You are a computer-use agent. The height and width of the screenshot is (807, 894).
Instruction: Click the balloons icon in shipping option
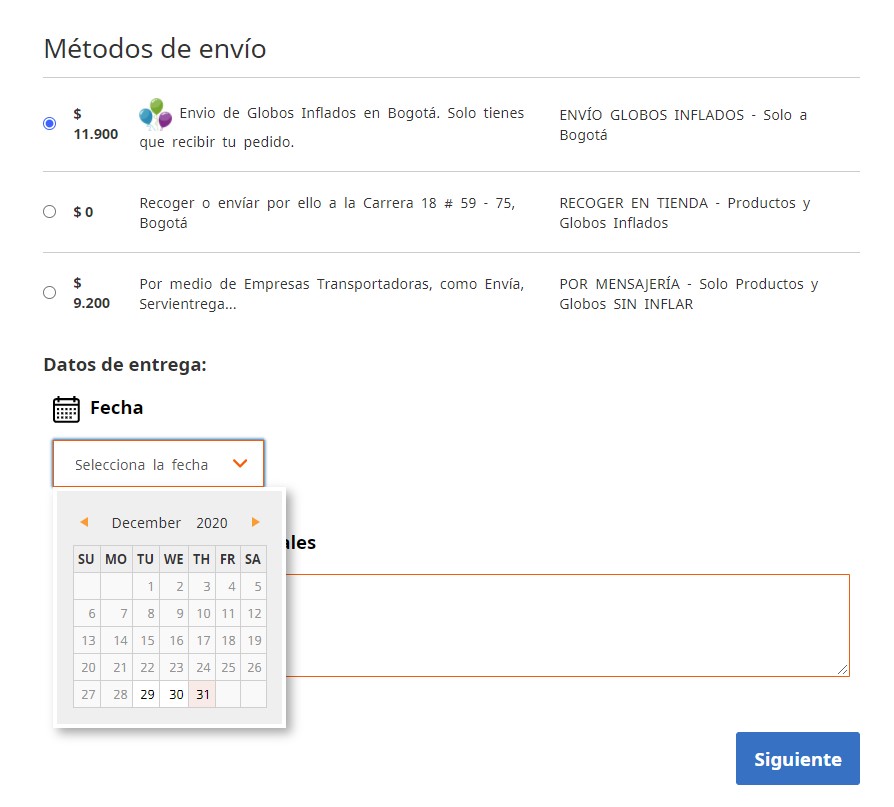(156, 114)
